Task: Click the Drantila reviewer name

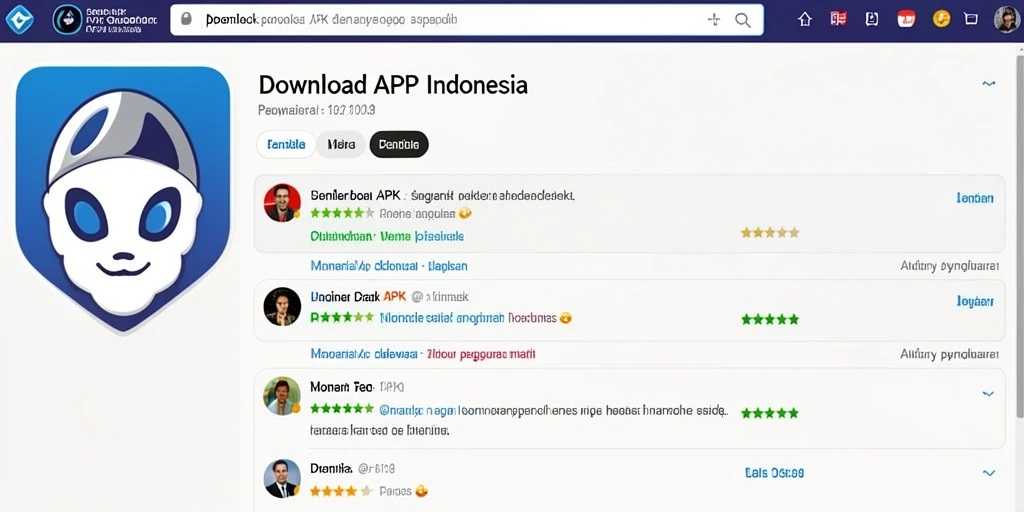Action: click(x=331, y=468)
